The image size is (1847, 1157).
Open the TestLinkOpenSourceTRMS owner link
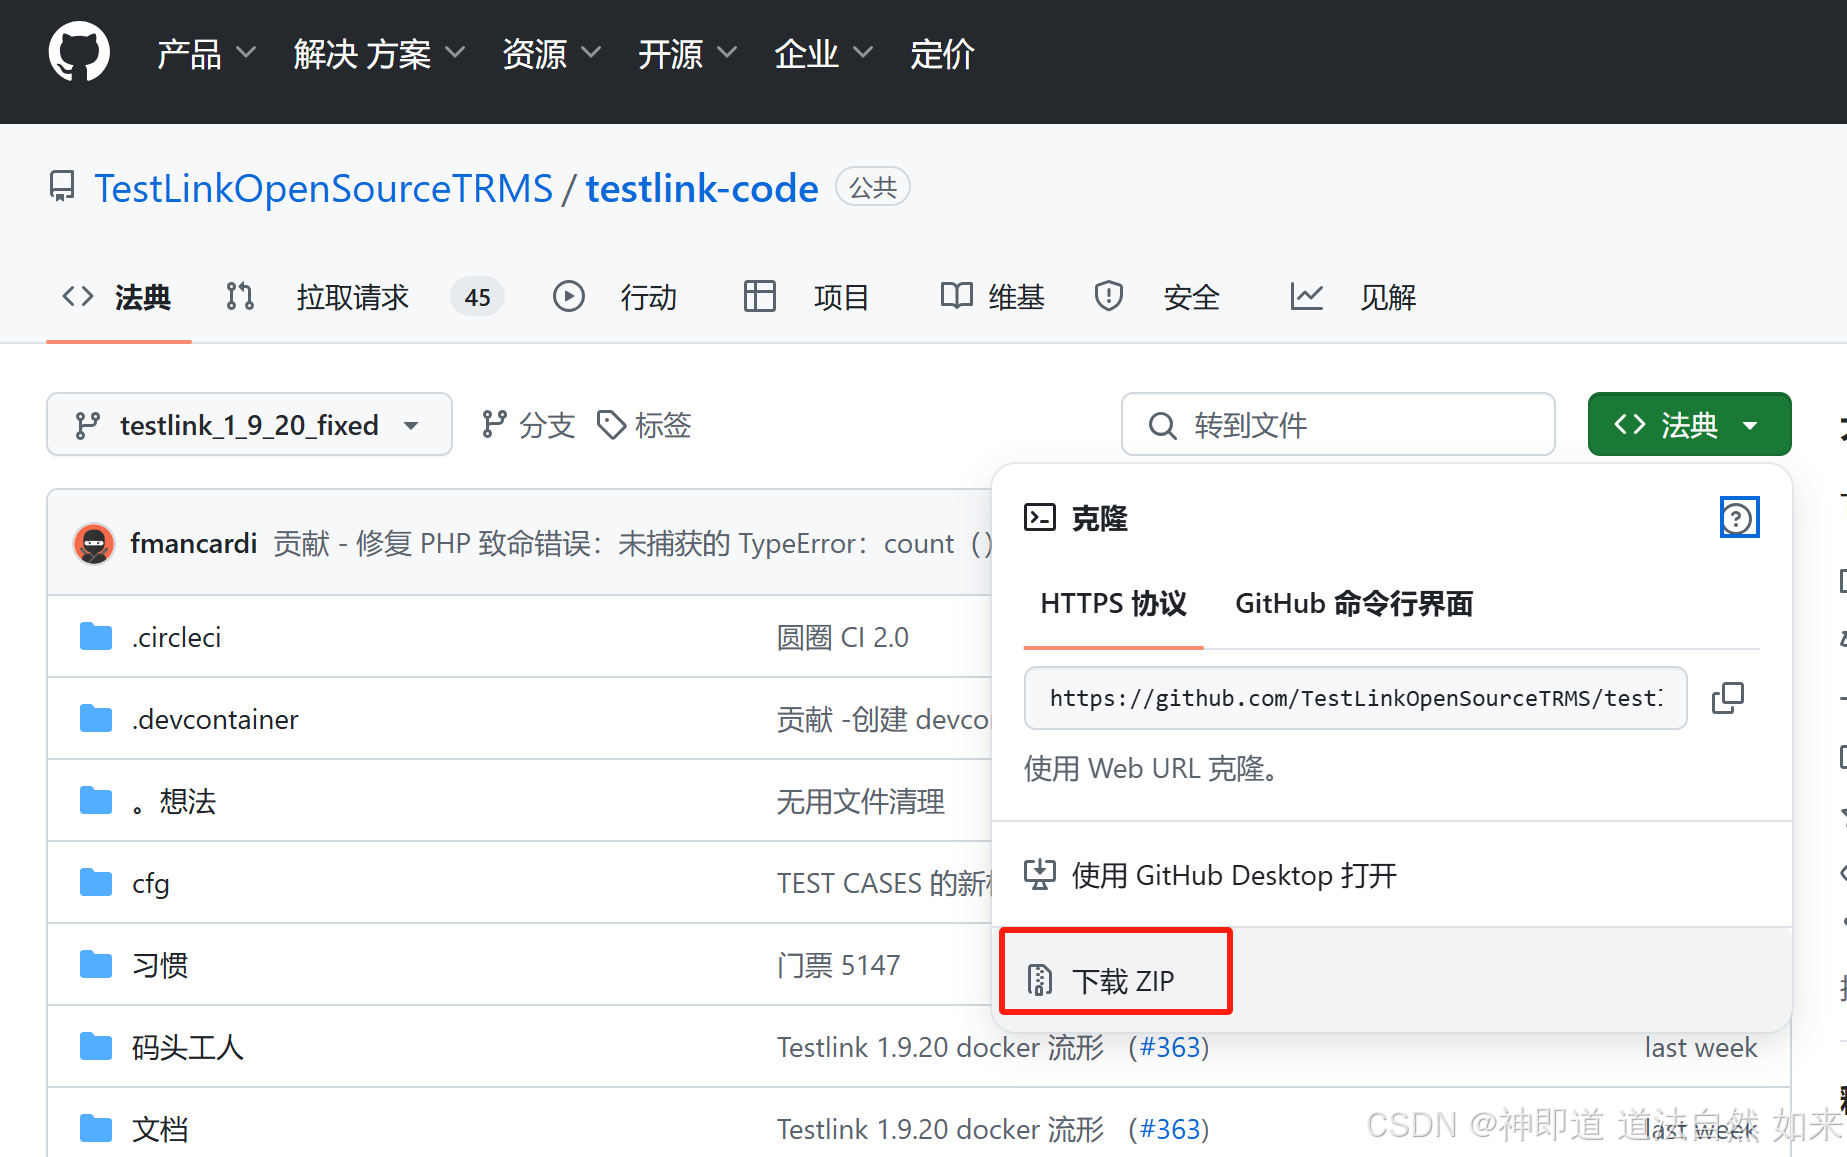(323, 188)
